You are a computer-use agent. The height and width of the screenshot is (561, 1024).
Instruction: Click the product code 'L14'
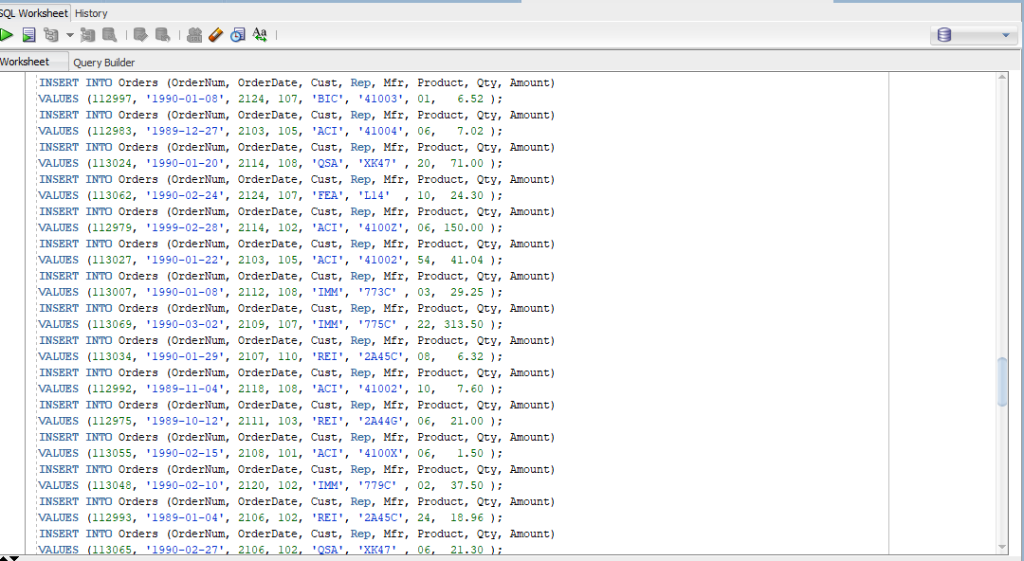point(374,196)
